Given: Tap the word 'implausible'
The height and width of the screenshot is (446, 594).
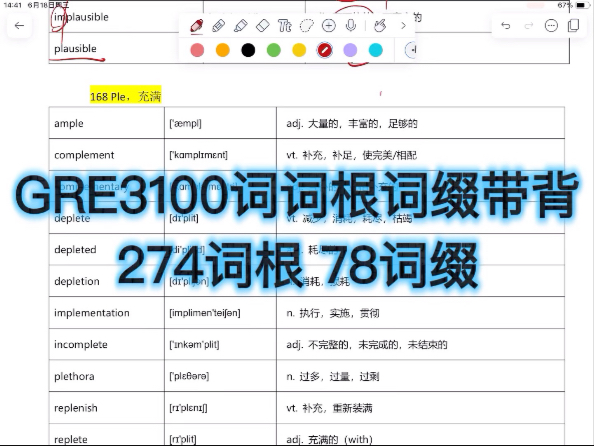Looking at the screenshot, I should pyautogui.click(x=81, y=17).
